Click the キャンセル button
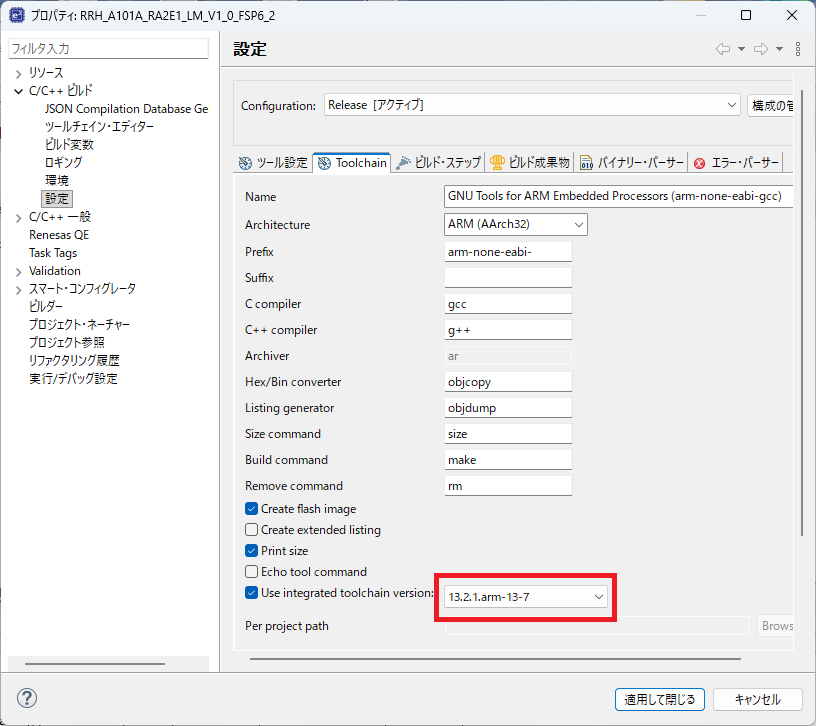This screenshot has width=816, height=726. point(757,699)
